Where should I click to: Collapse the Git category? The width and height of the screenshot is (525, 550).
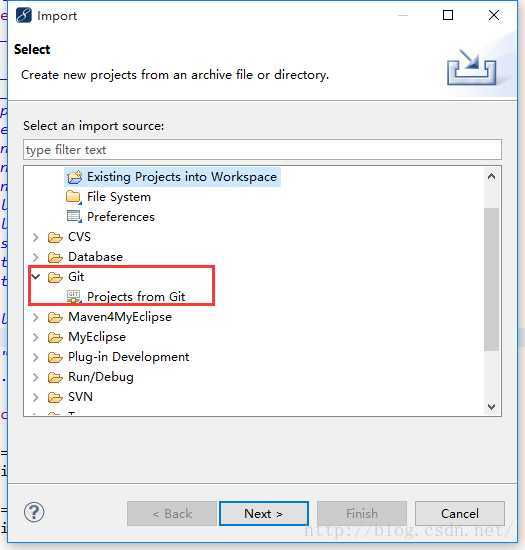point(35,277)
